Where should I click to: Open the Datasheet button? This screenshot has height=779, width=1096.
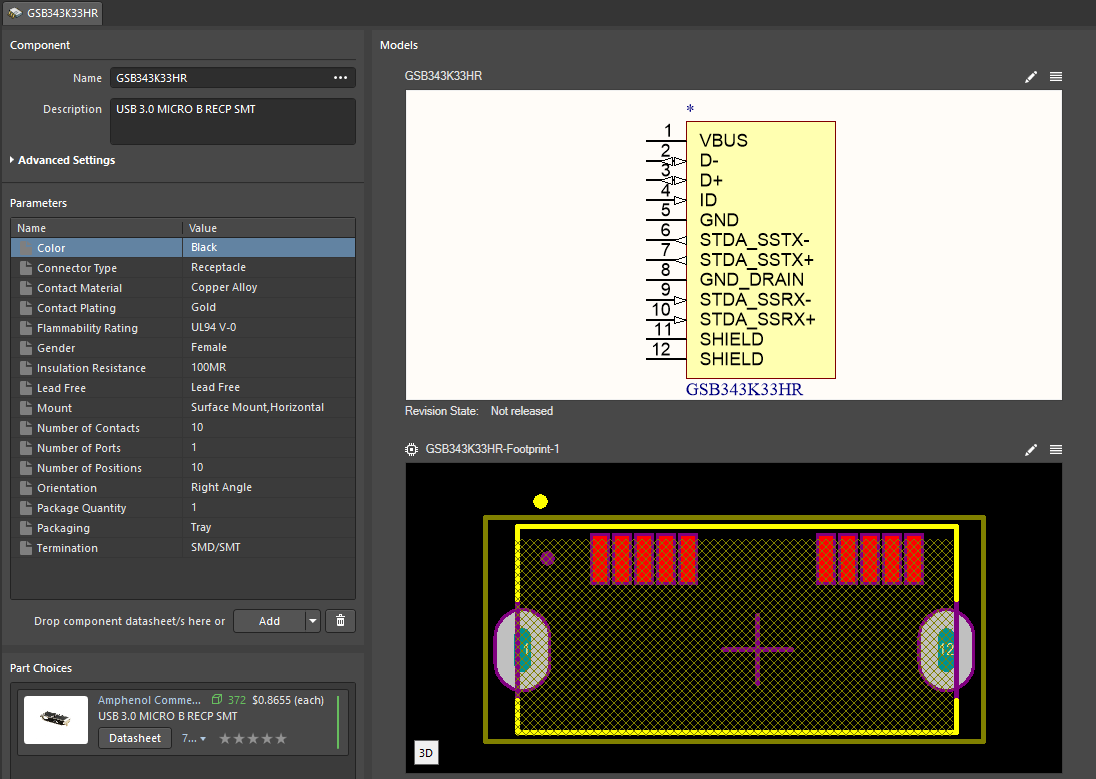pos(135,738)
